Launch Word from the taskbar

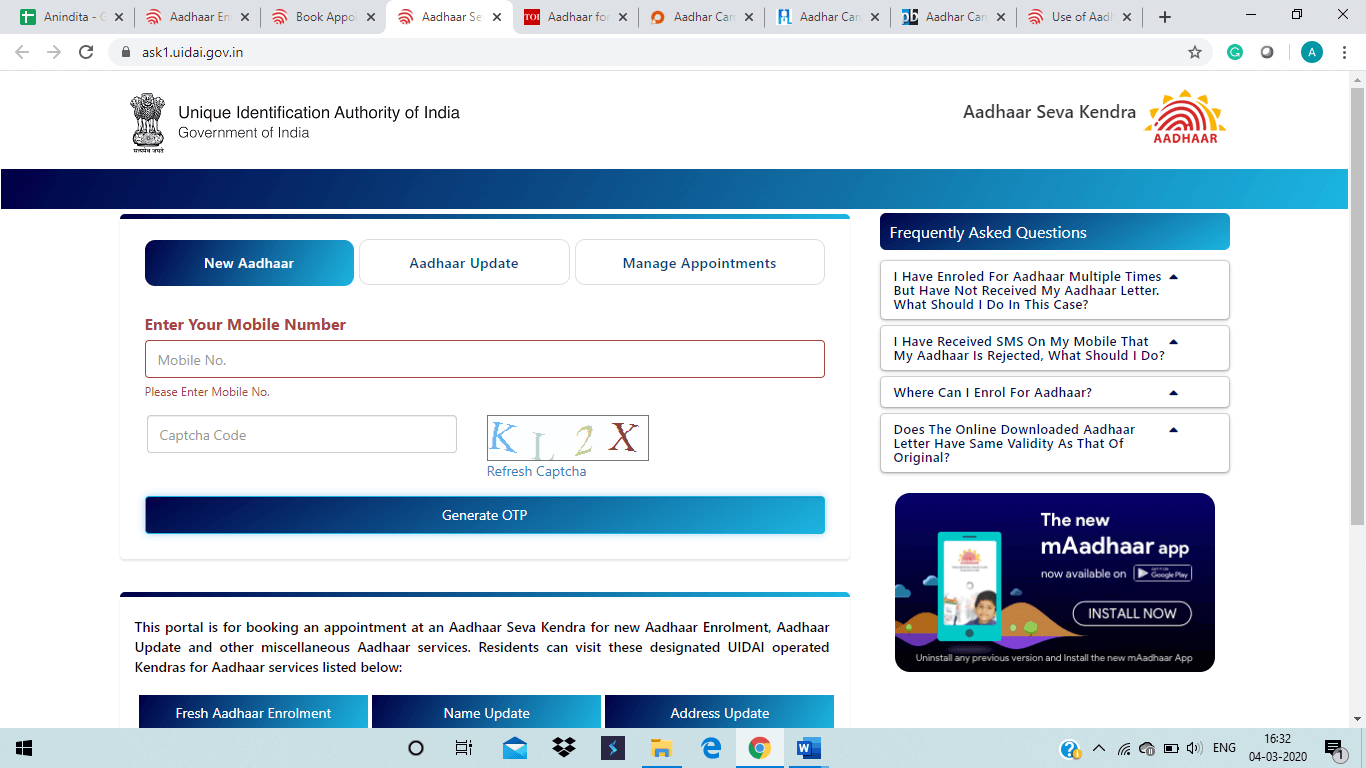click(x=808, y=748)
